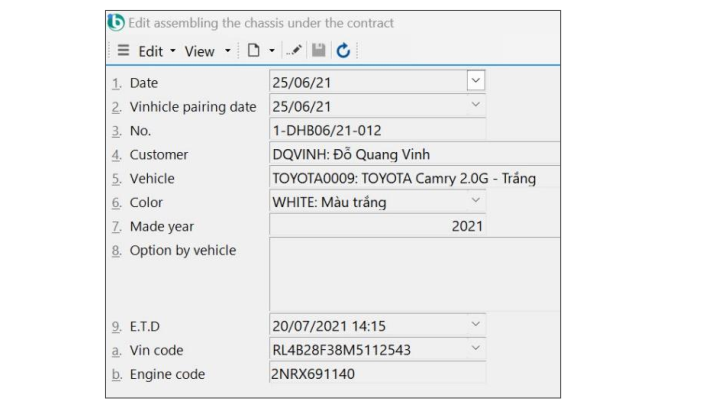This screenshot has height=412, width=701.
Task: Click the refresh icon in toolbar
Action: tap(339, 52)
